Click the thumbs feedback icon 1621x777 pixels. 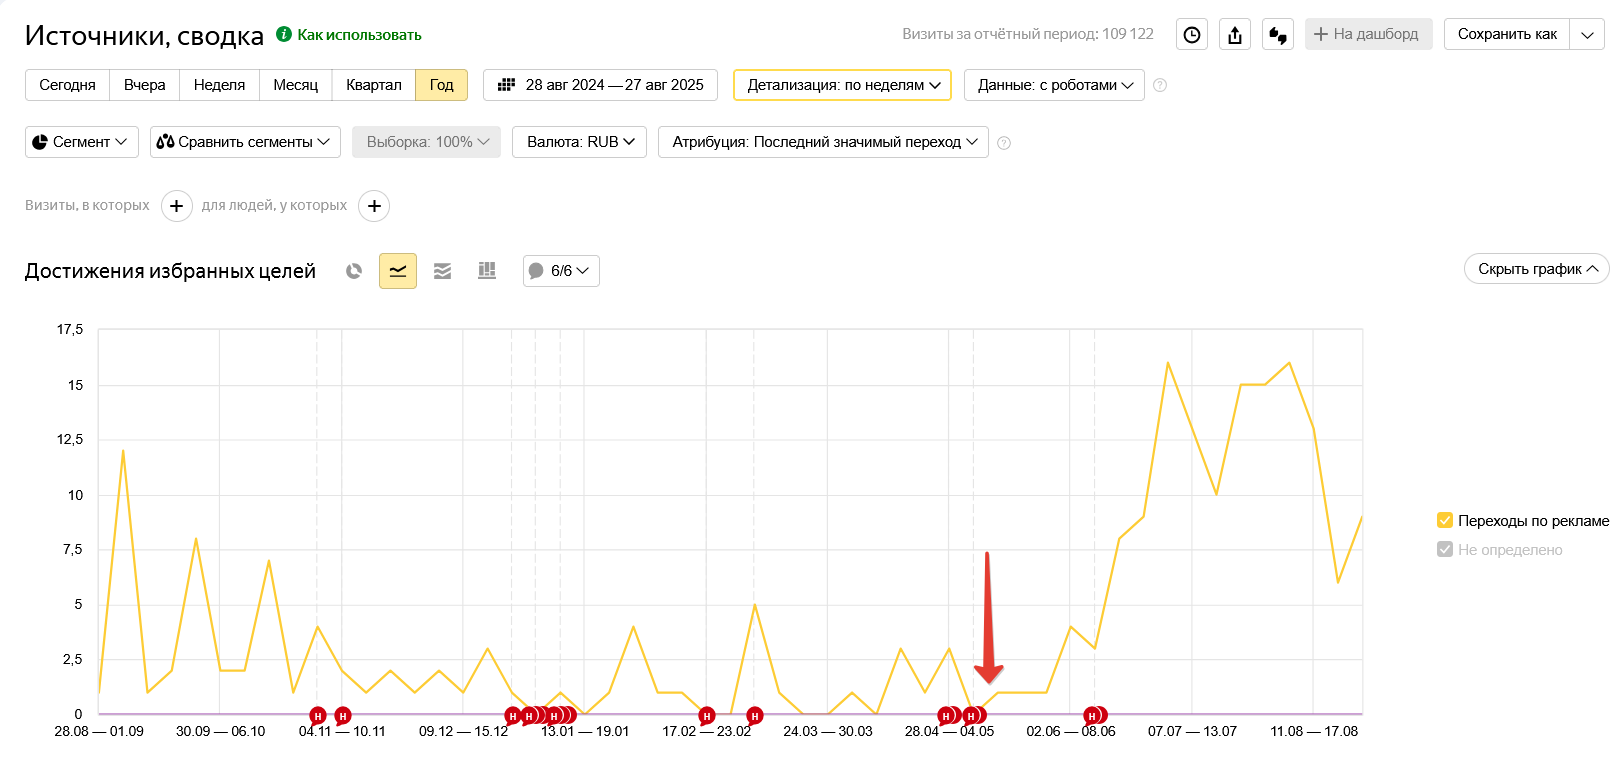1278,35
